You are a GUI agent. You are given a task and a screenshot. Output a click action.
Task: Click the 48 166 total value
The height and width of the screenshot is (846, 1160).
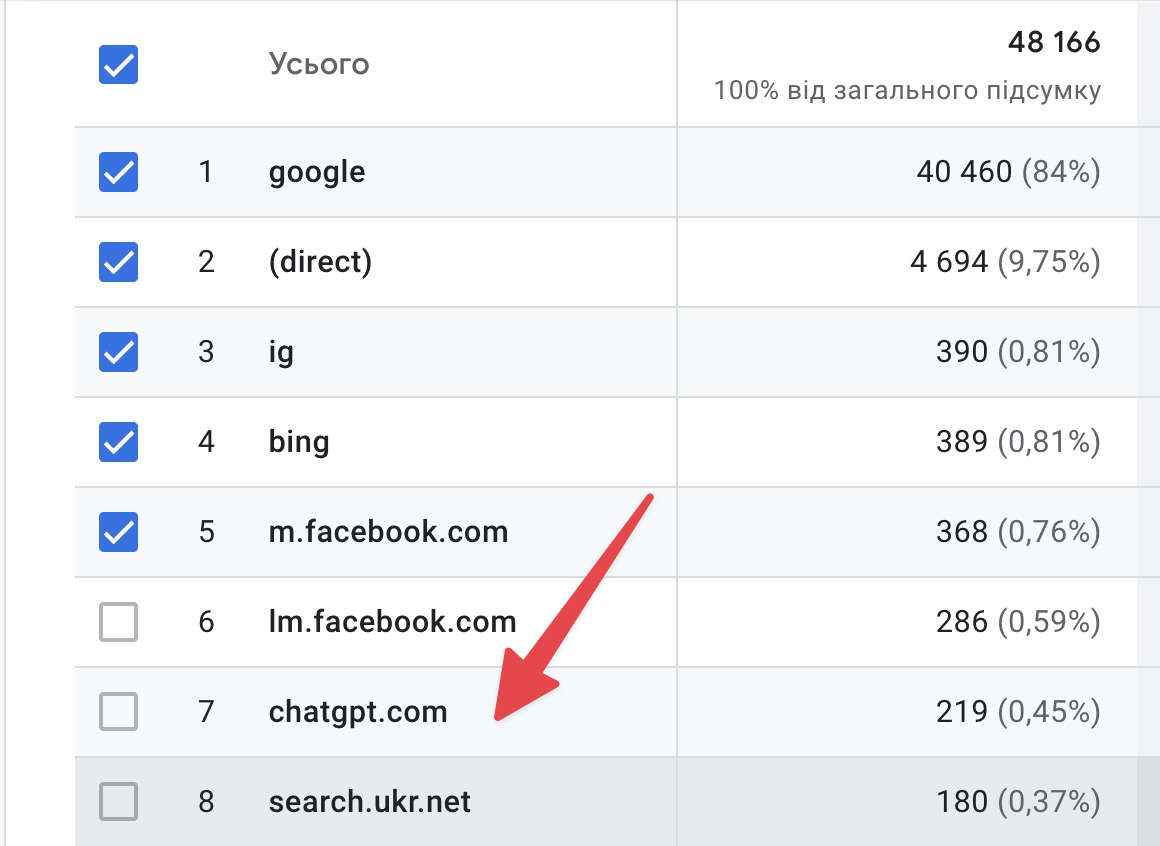pos(1054,43)
